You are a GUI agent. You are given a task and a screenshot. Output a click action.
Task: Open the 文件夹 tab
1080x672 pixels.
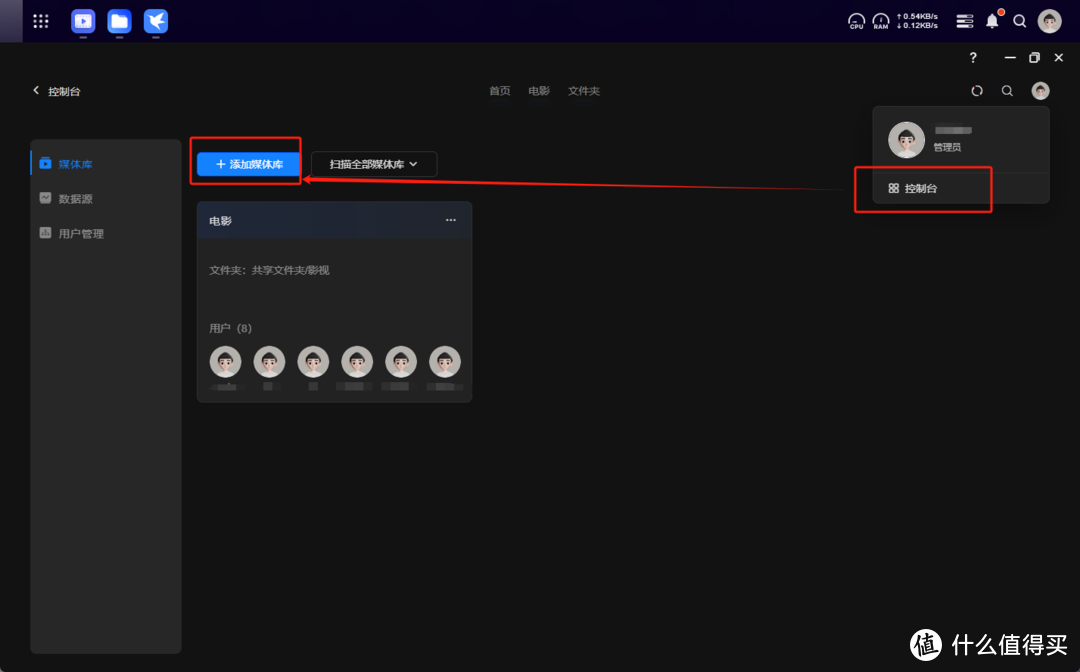tap(583, 90)
